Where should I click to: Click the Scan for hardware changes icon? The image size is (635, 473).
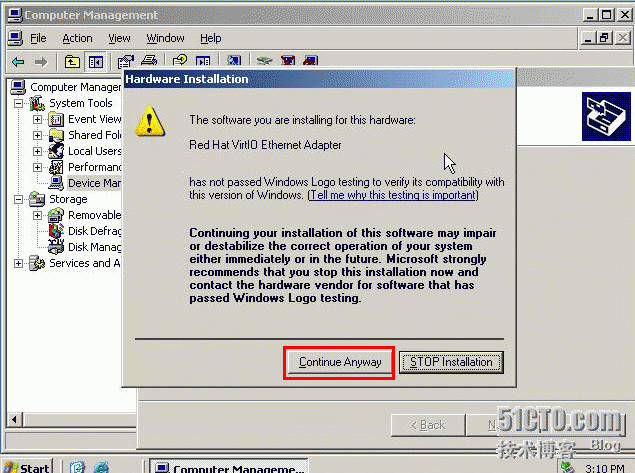pos(234,61)
